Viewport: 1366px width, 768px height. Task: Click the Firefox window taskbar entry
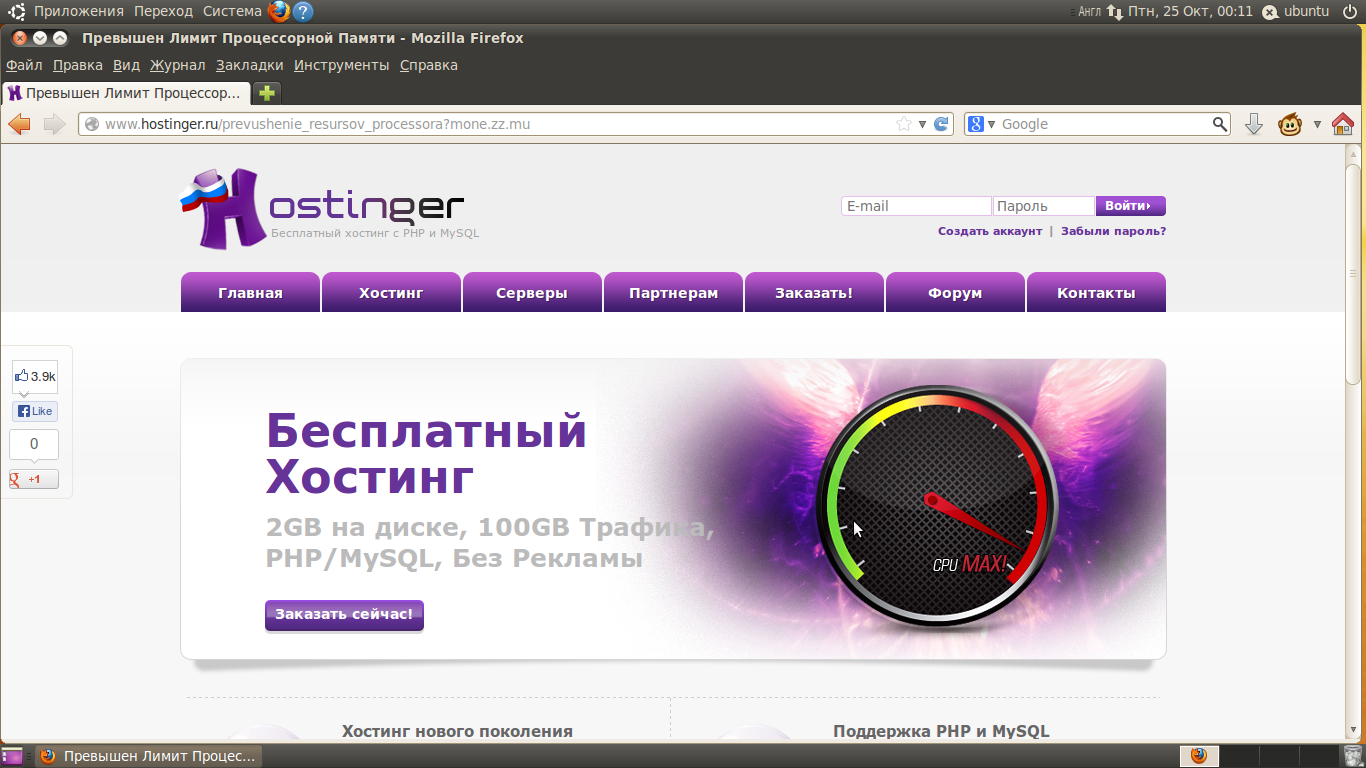[x=148, y=756]
